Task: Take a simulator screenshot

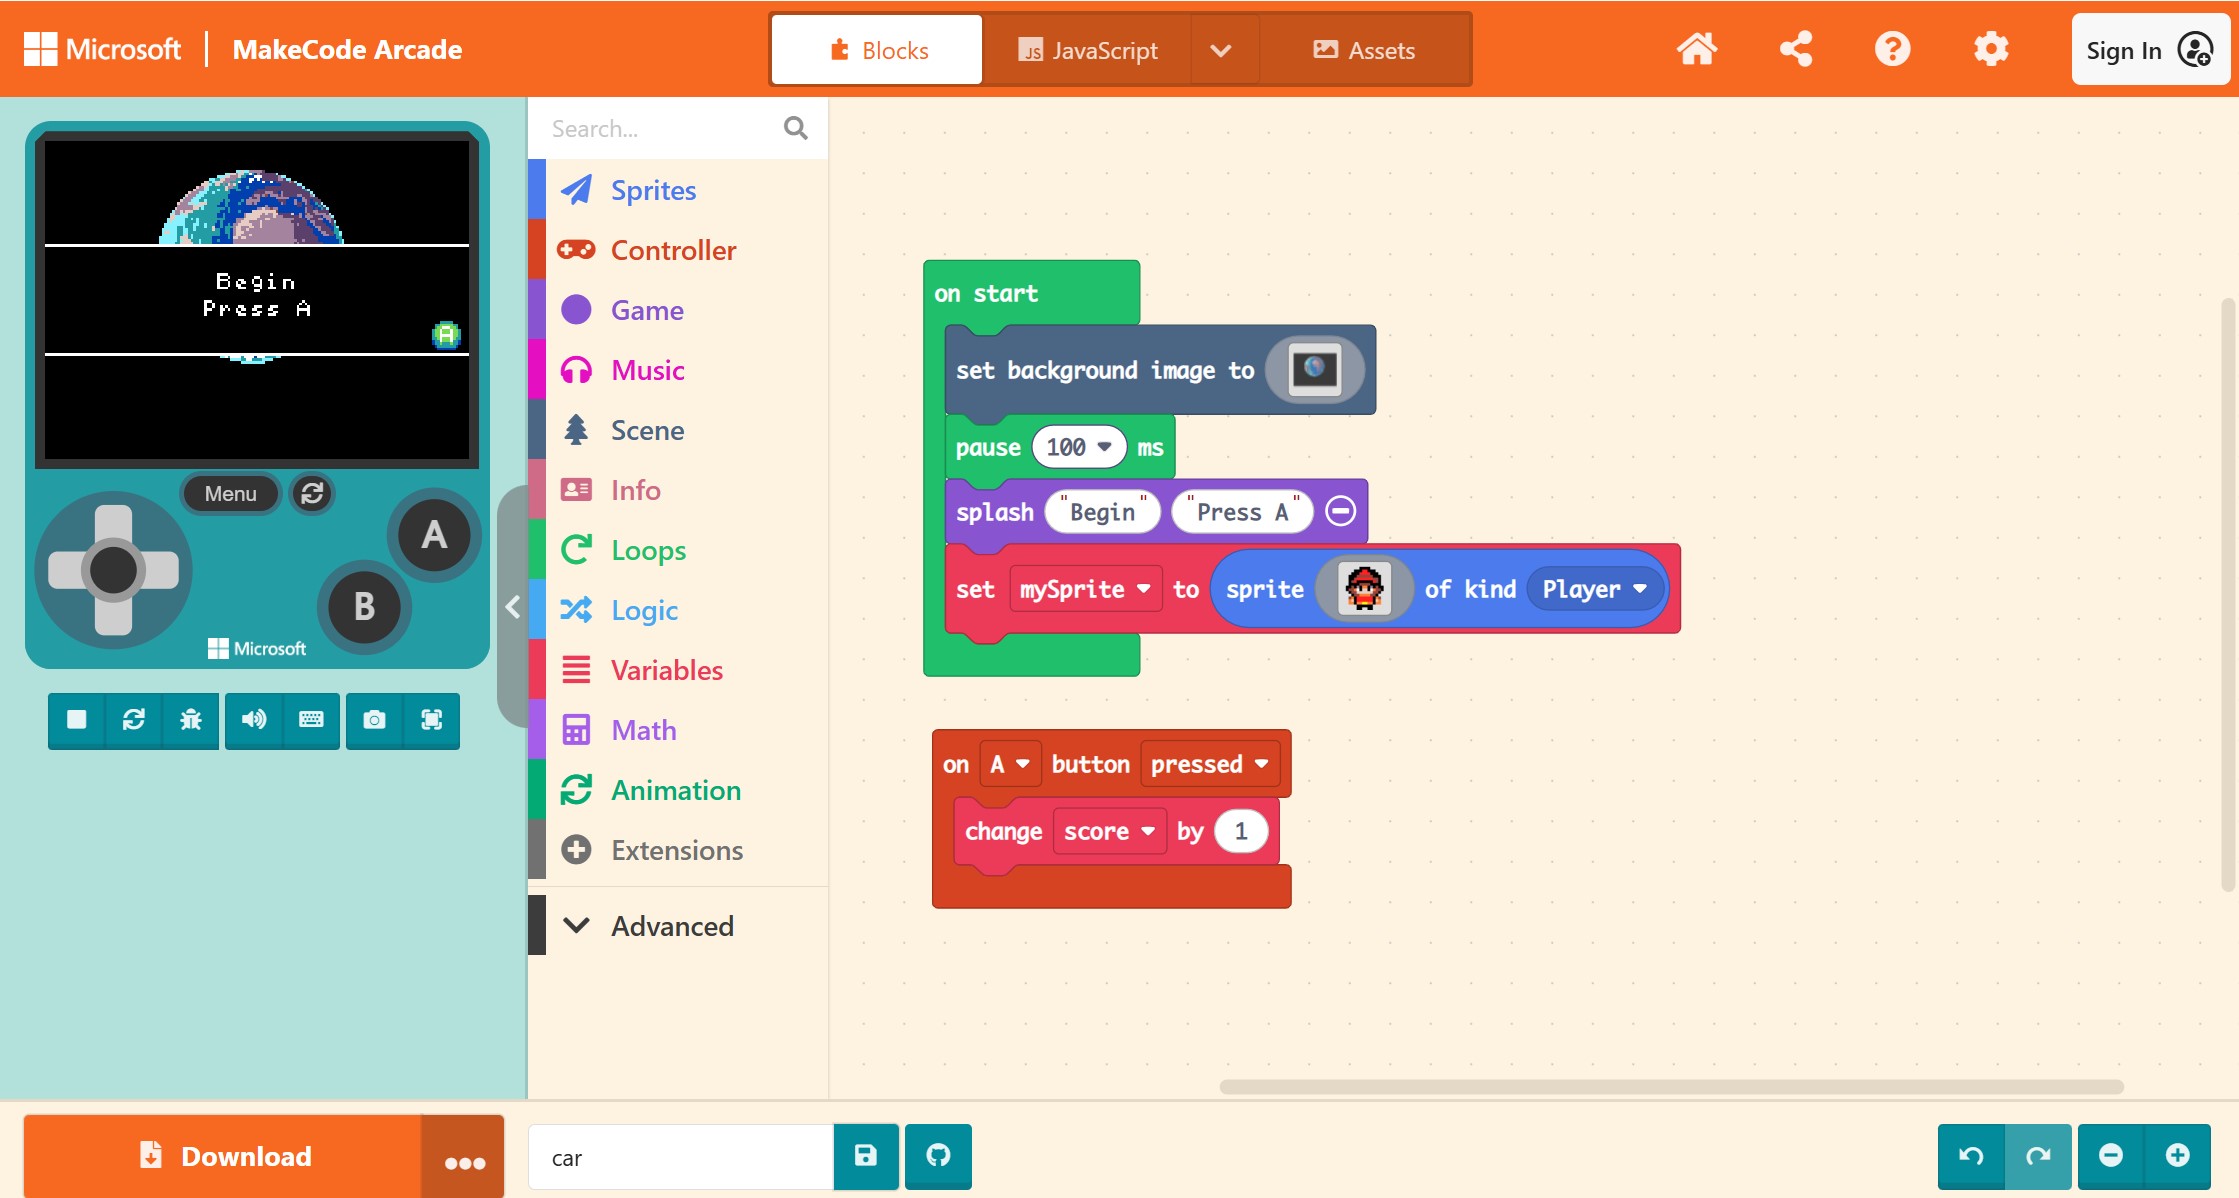Action: pos(374,720)
